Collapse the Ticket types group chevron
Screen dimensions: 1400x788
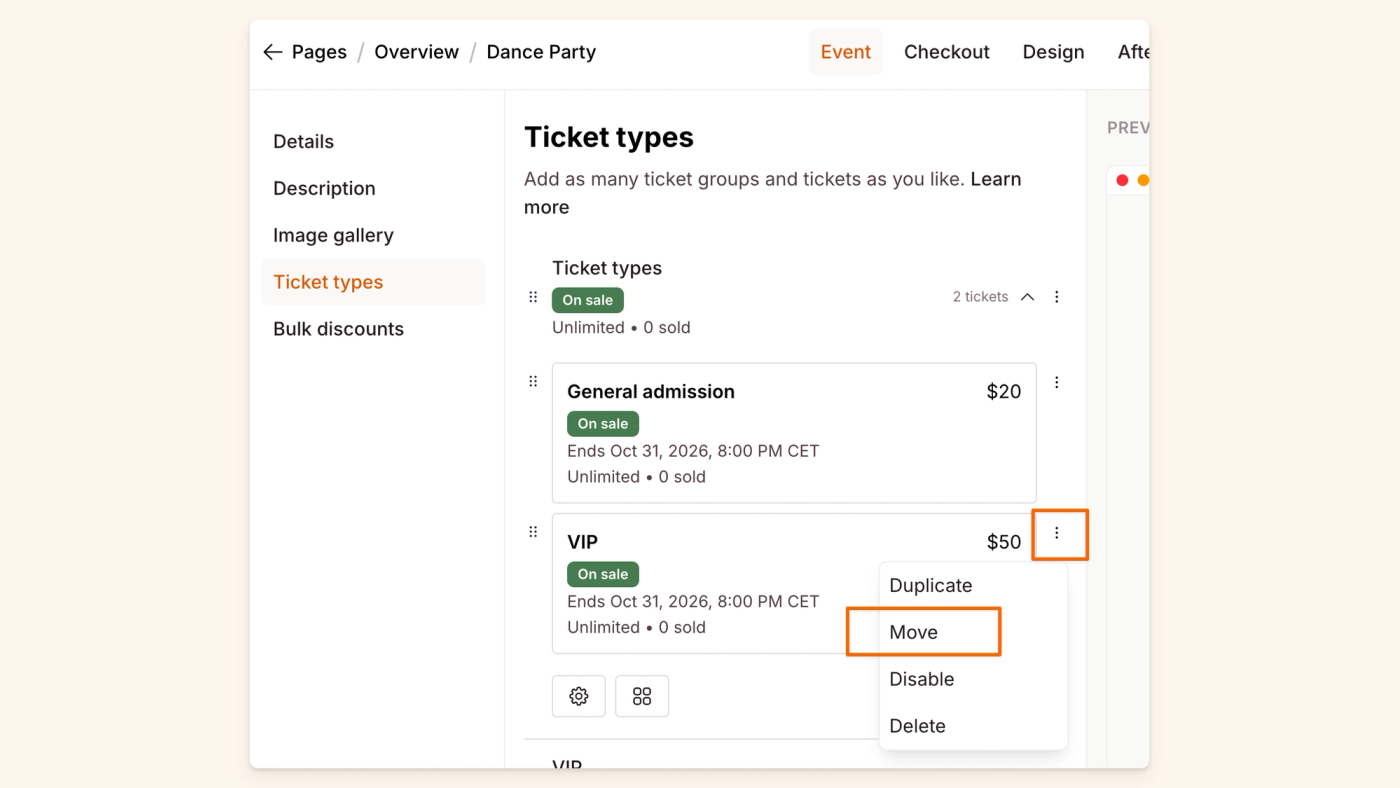pyautogui.click(x=1027, y=297)
